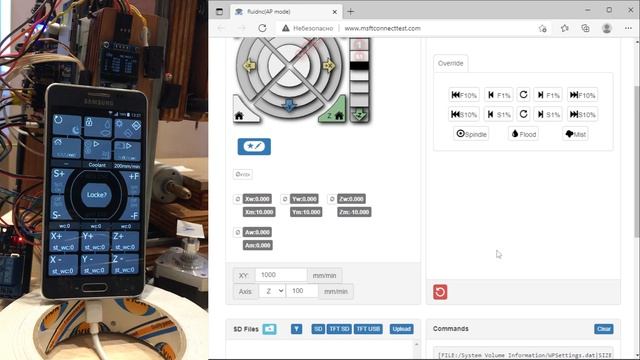The height and width of the screenshot is (360, 640).
Task: Decrease spindle override by 10%
Action: [x=464, y=115]
